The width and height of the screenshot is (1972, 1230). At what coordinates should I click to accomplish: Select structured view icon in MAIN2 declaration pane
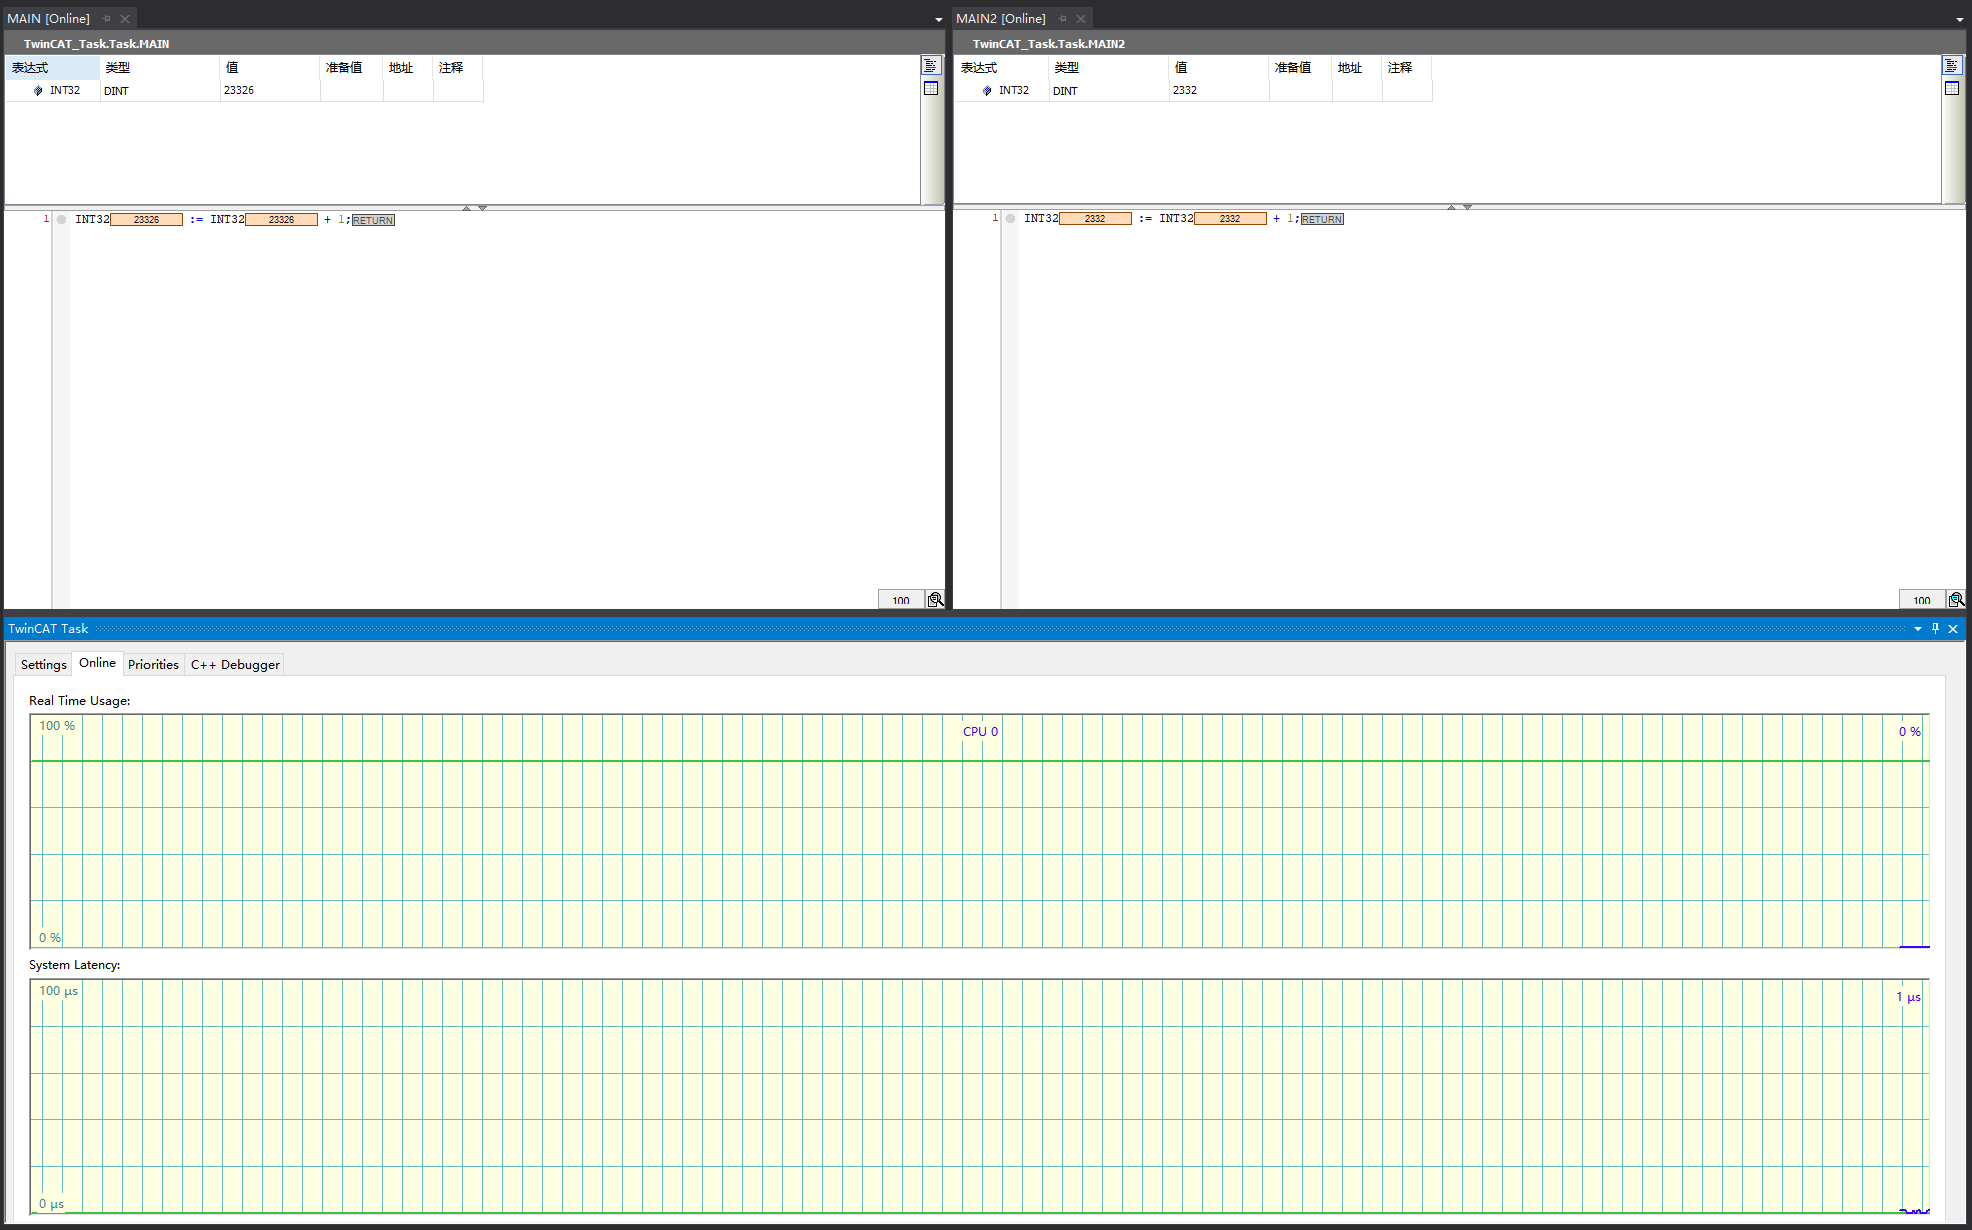1951,66
